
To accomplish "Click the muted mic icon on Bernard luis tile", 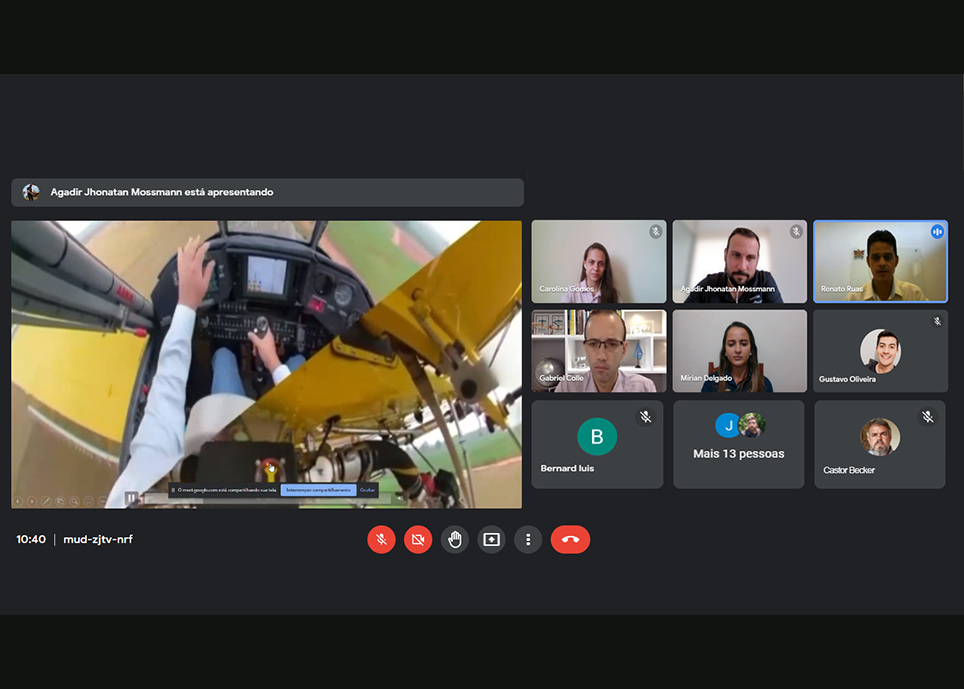I will [x=646, y=416].
